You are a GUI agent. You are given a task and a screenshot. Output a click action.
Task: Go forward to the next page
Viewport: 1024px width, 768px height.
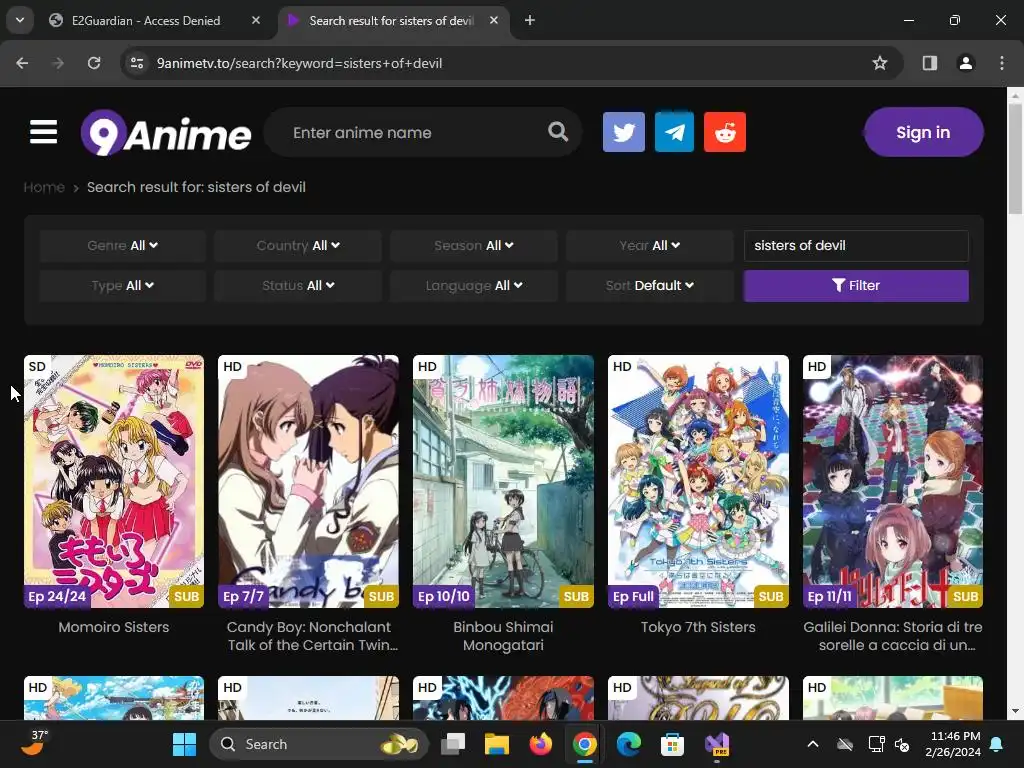coord(58,63)
